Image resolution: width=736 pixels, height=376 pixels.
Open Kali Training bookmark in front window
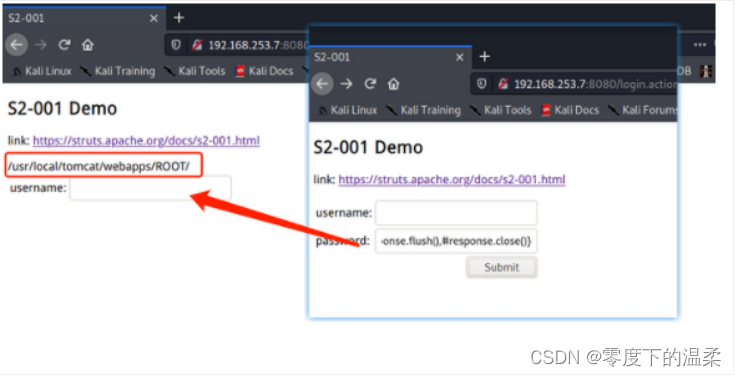(424, 110)
